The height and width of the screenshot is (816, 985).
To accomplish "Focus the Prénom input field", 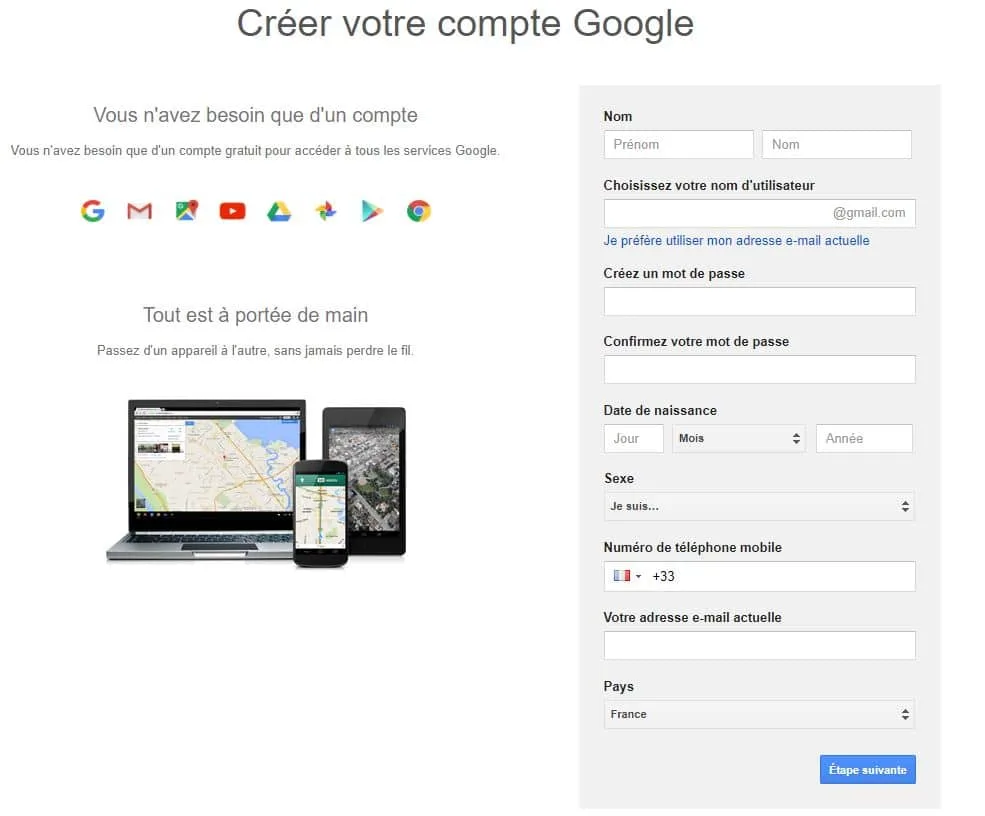I will point(678,144).
